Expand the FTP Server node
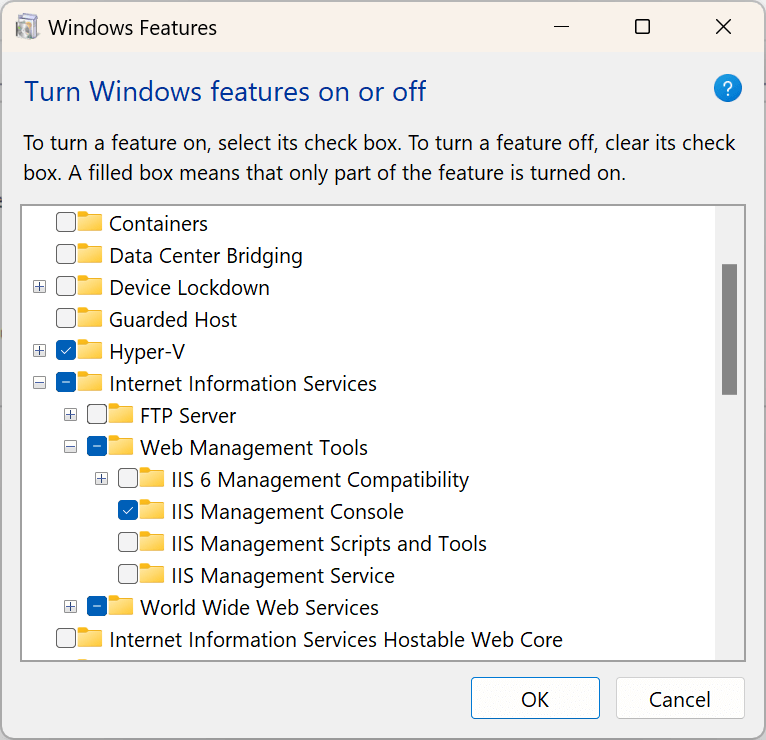766x740 pixels. (70, 415)
